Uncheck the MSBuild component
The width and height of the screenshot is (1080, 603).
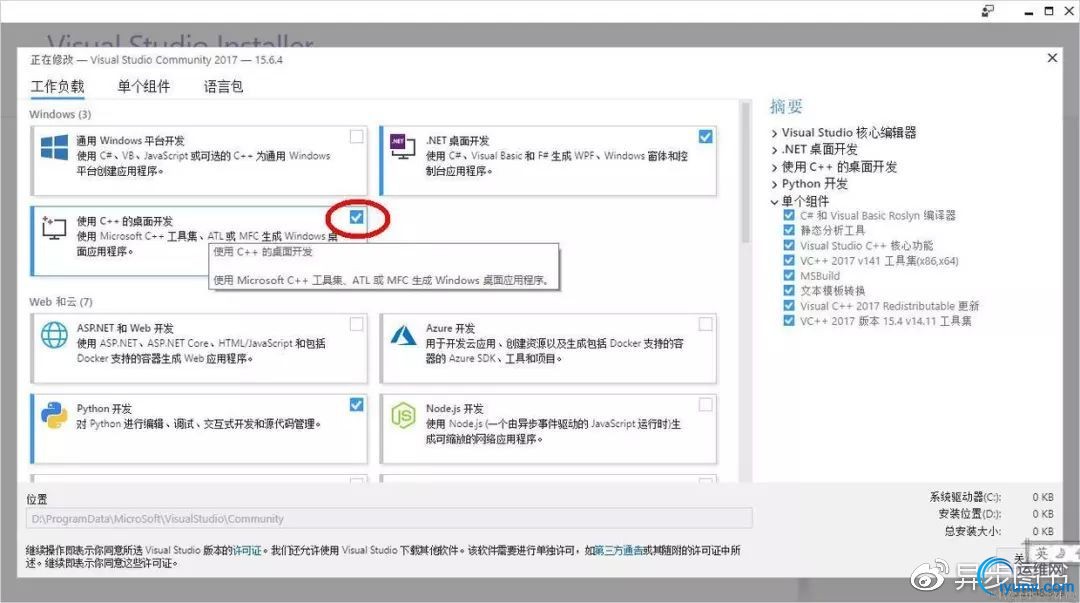(x=789, y=275)
